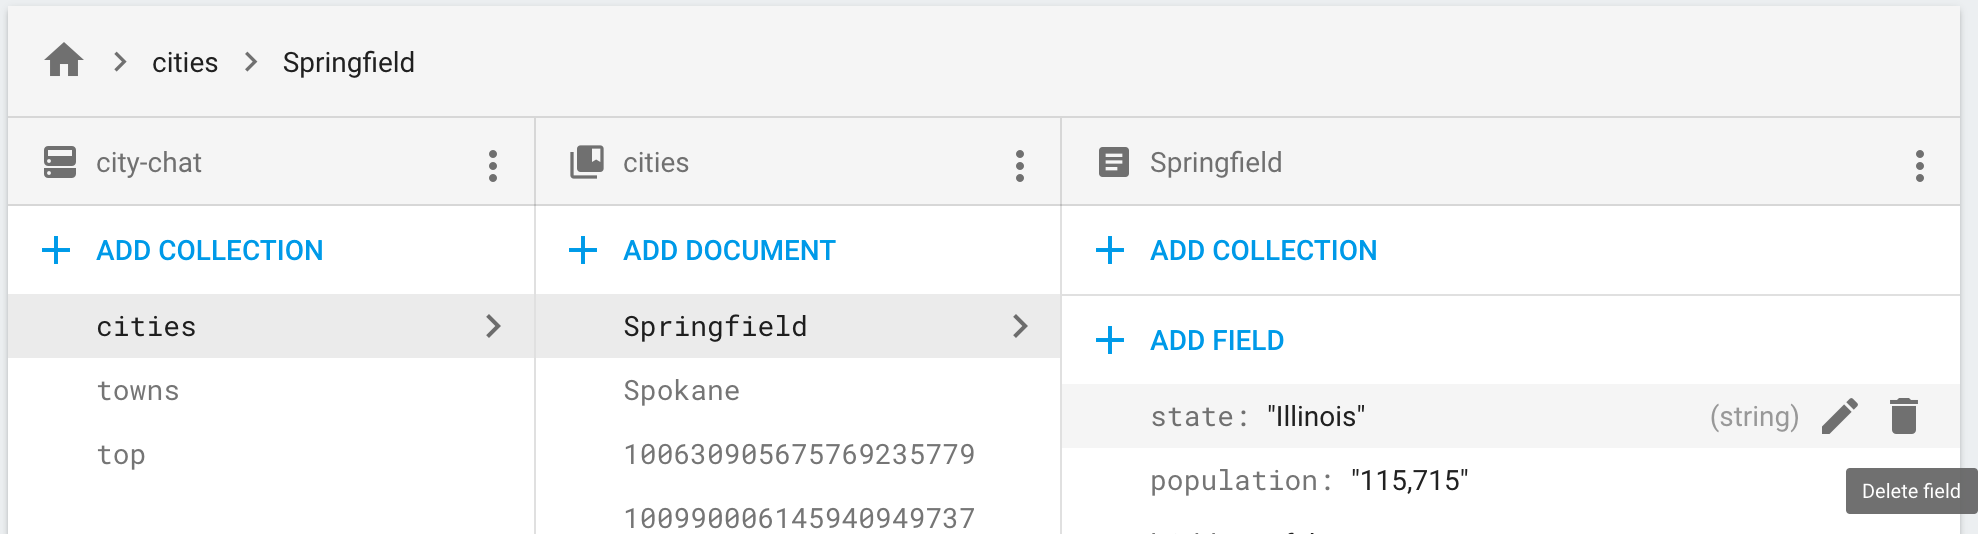Select the towns collection
Viewport: 1978px width, 534px height.
(x=138, y=390)
